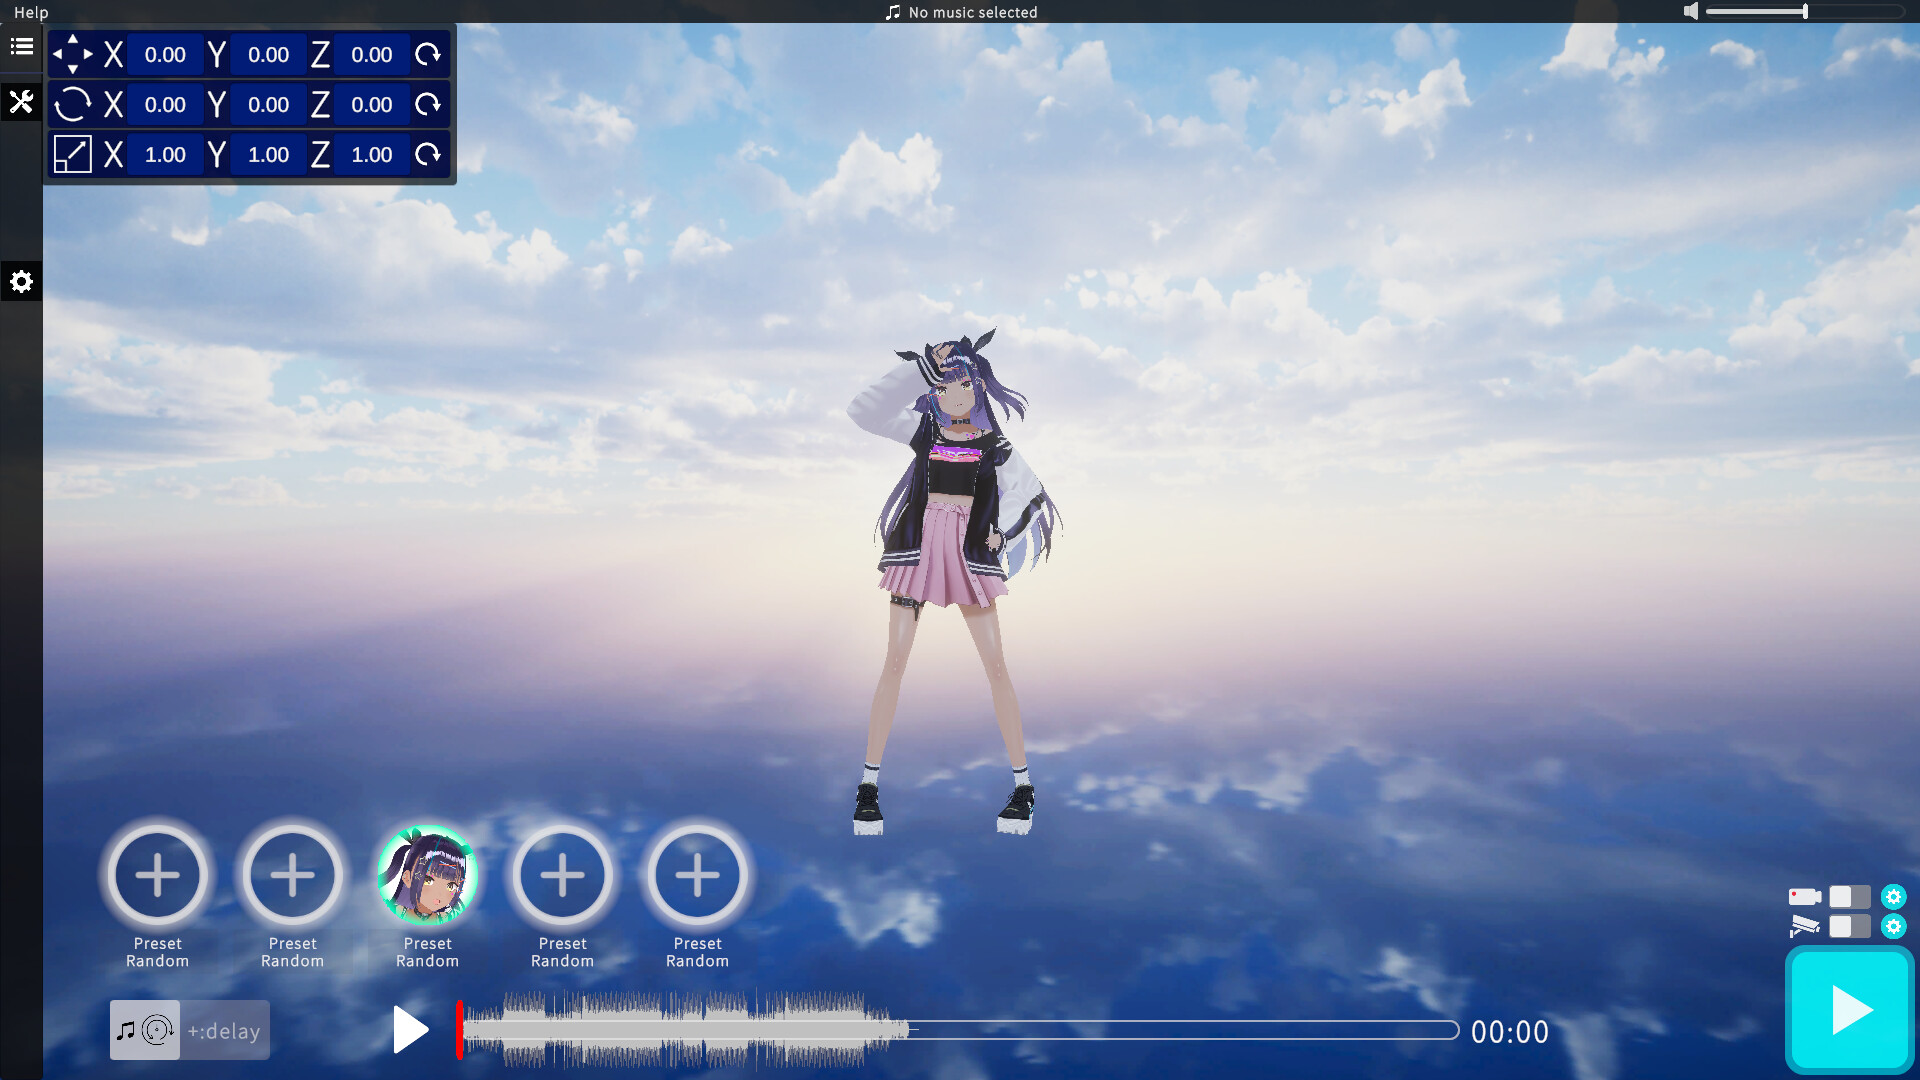Screen dimensions: 1920x1080
Task: Open the Help menu
Action: [x=31, y=12]
